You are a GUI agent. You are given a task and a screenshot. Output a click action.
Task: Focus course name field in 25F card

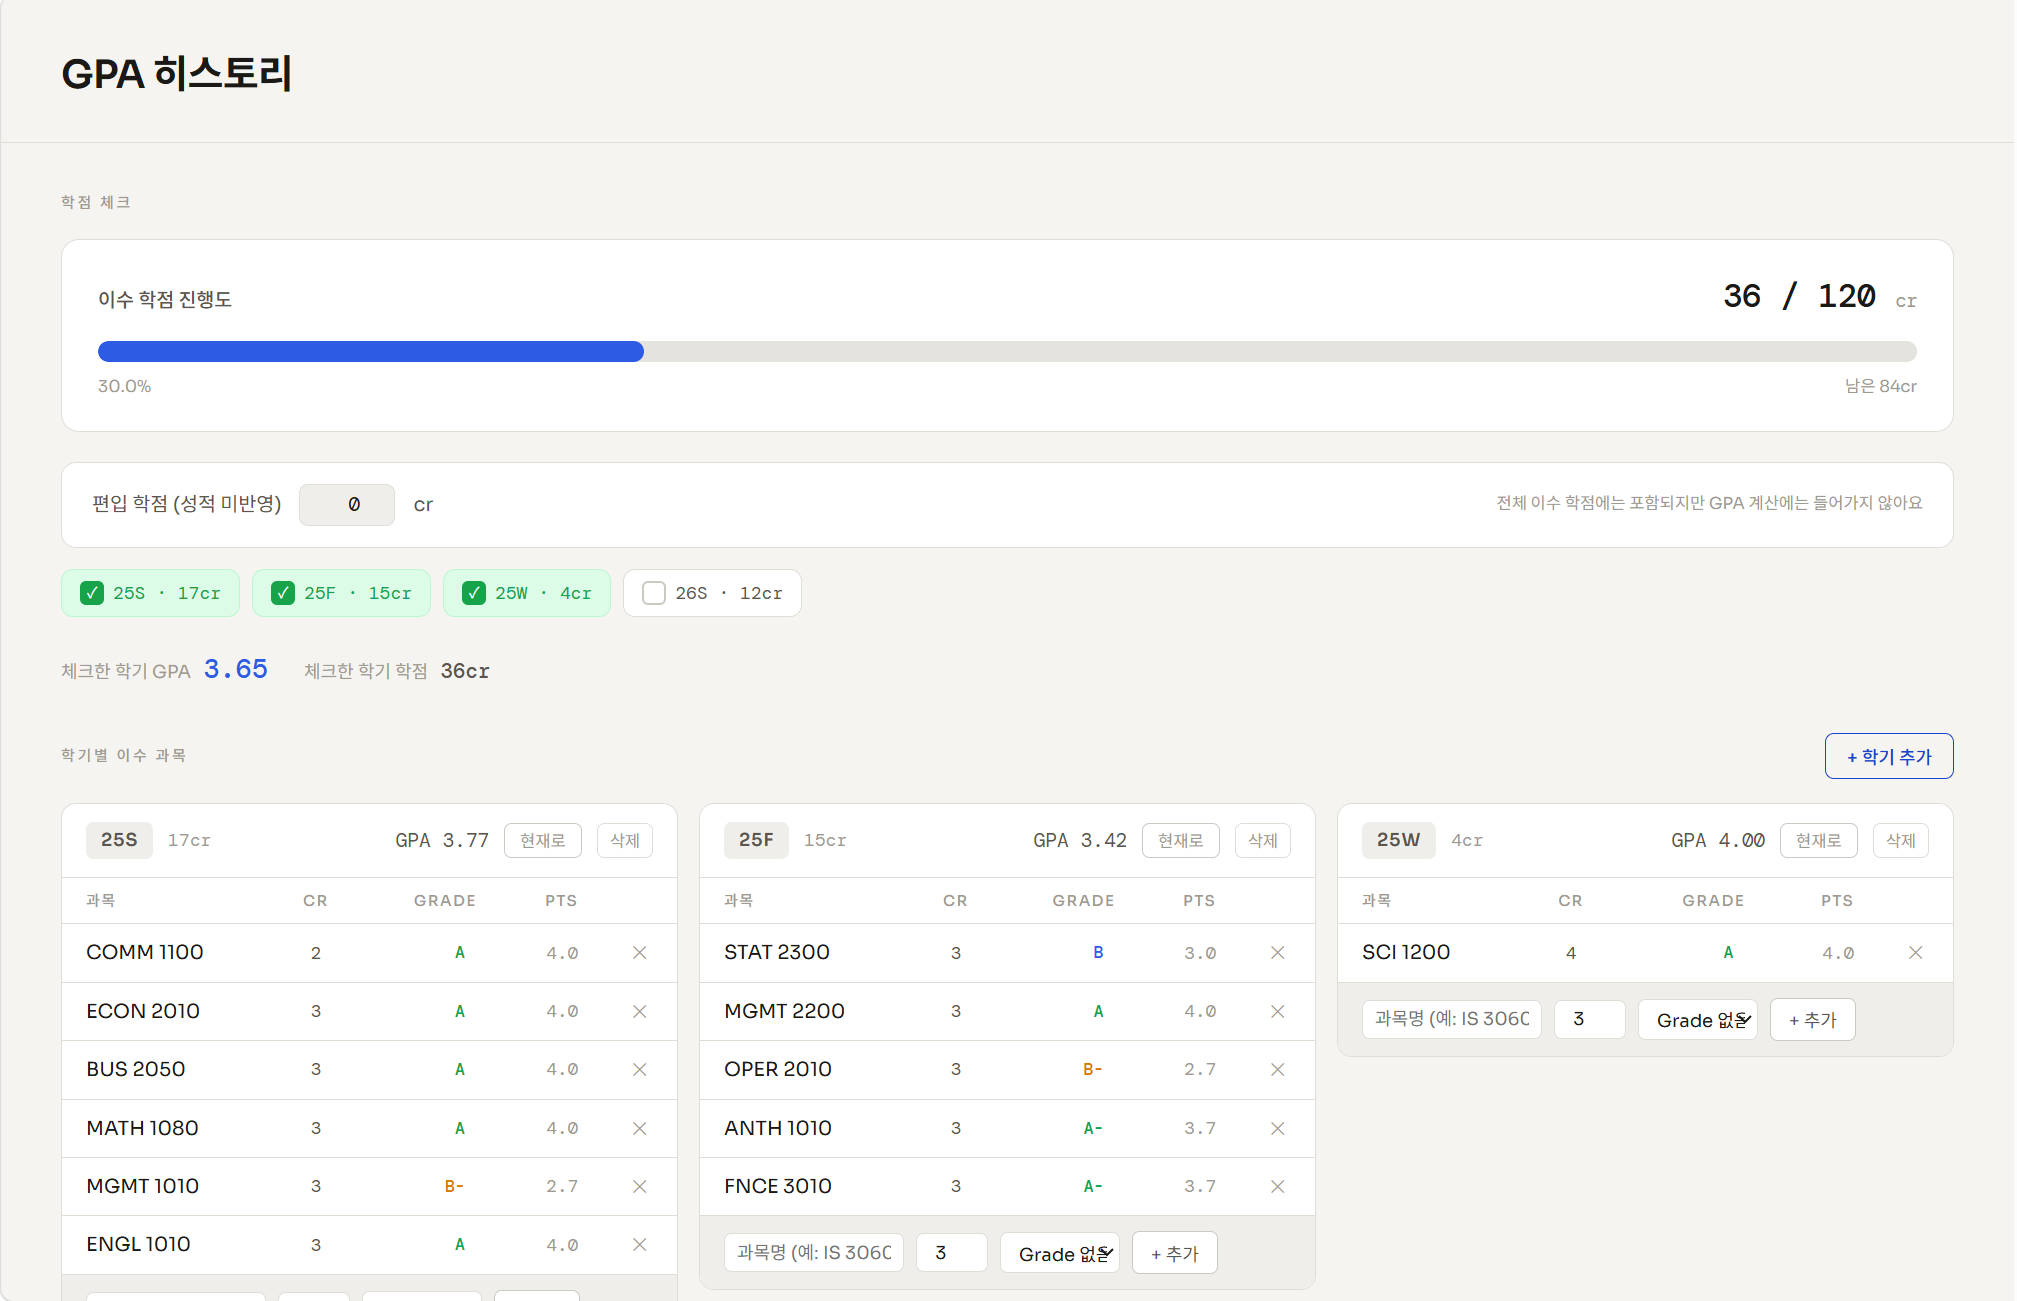pos(814,1253)
